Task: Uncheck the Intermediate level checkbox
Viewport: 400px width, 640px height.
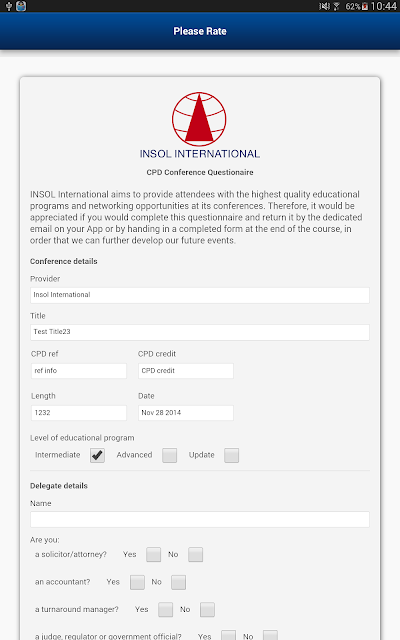Action: (x=97, y=455)
